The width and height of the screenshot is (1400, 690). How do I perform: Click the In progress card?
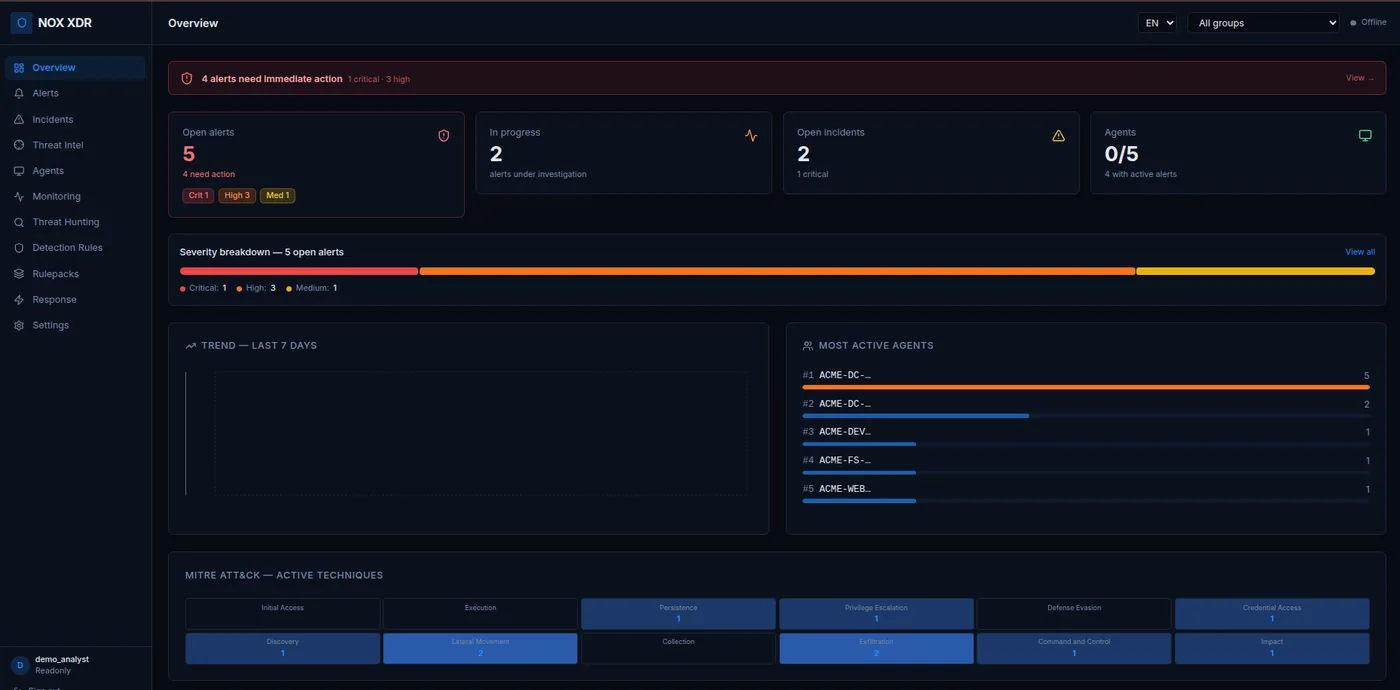click(x=623, y=153)
